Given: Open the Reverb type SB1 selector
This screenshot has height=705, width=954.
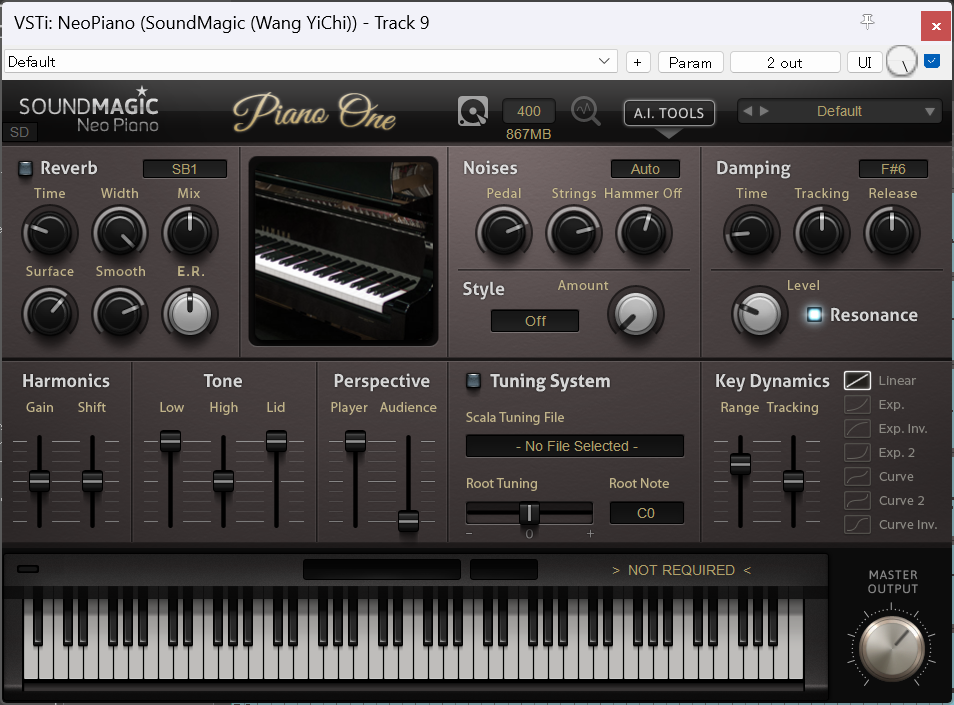Looking at the screenshot, I should pos(184,168).
